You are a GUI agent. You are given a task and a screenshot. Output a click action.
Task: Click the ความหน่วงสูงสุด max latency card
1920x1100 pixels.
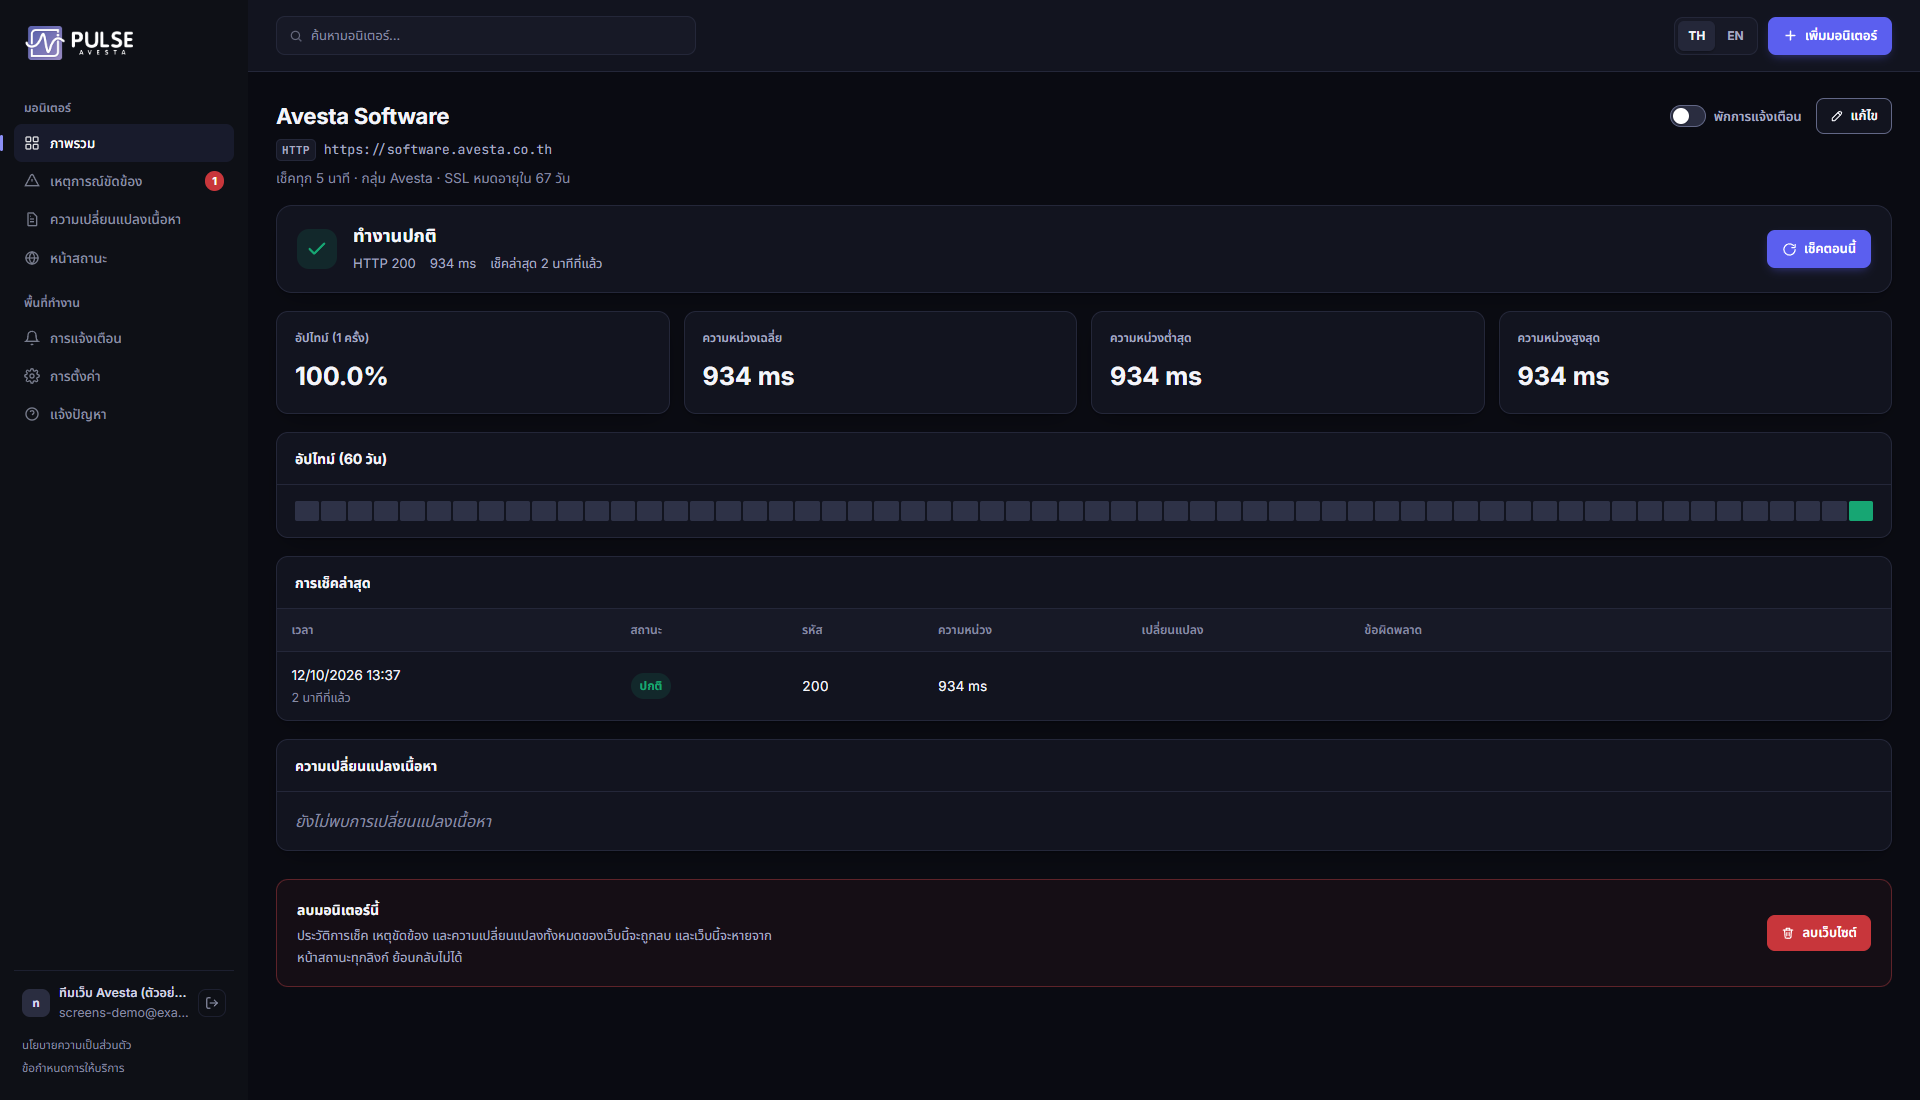pos(1695,362)
